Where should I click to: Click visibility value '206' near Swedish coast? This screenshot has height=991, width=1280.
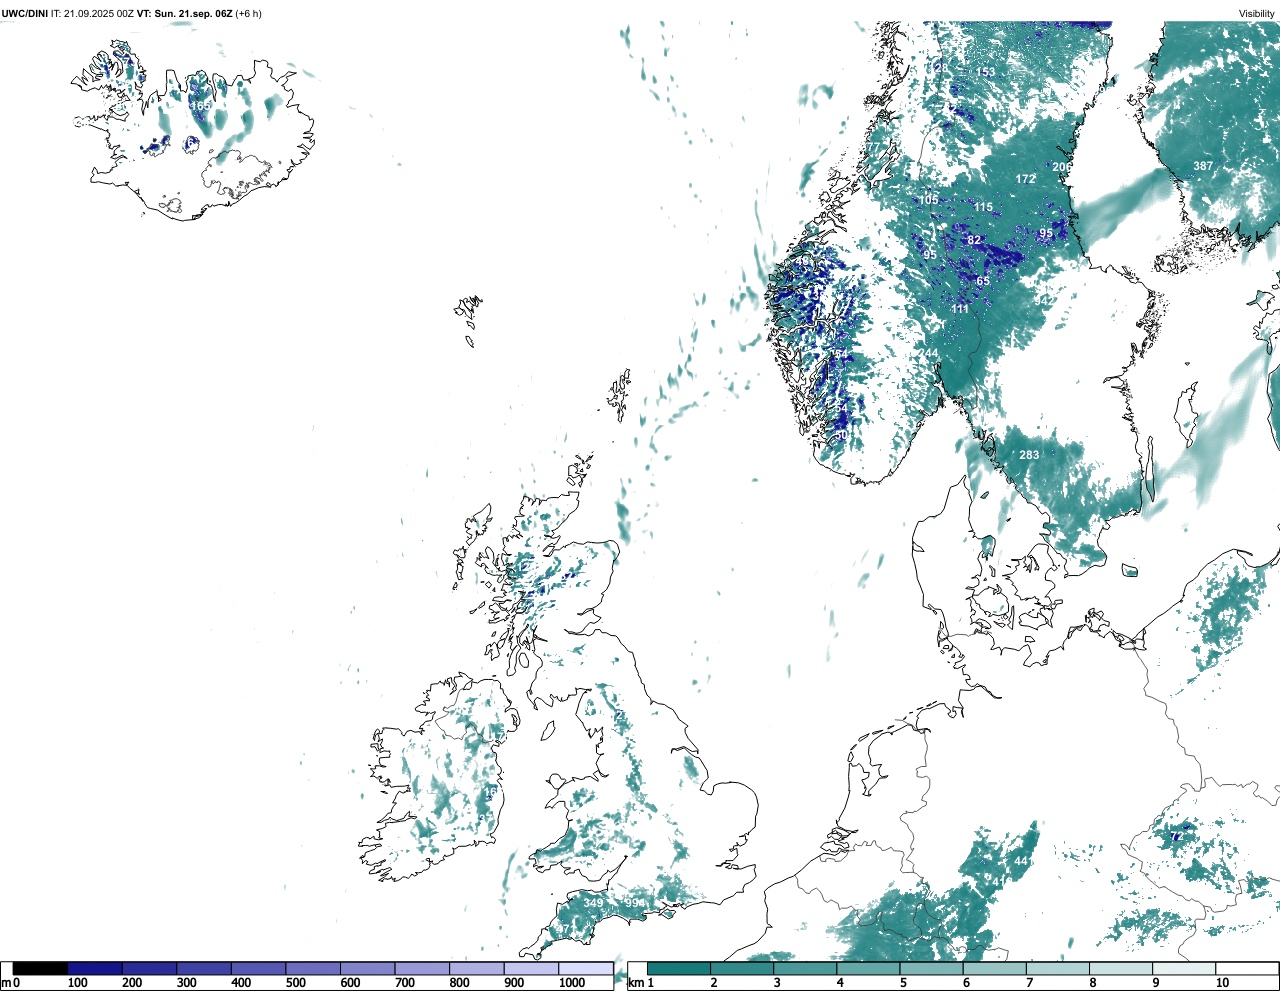[x=1061, y=167]
